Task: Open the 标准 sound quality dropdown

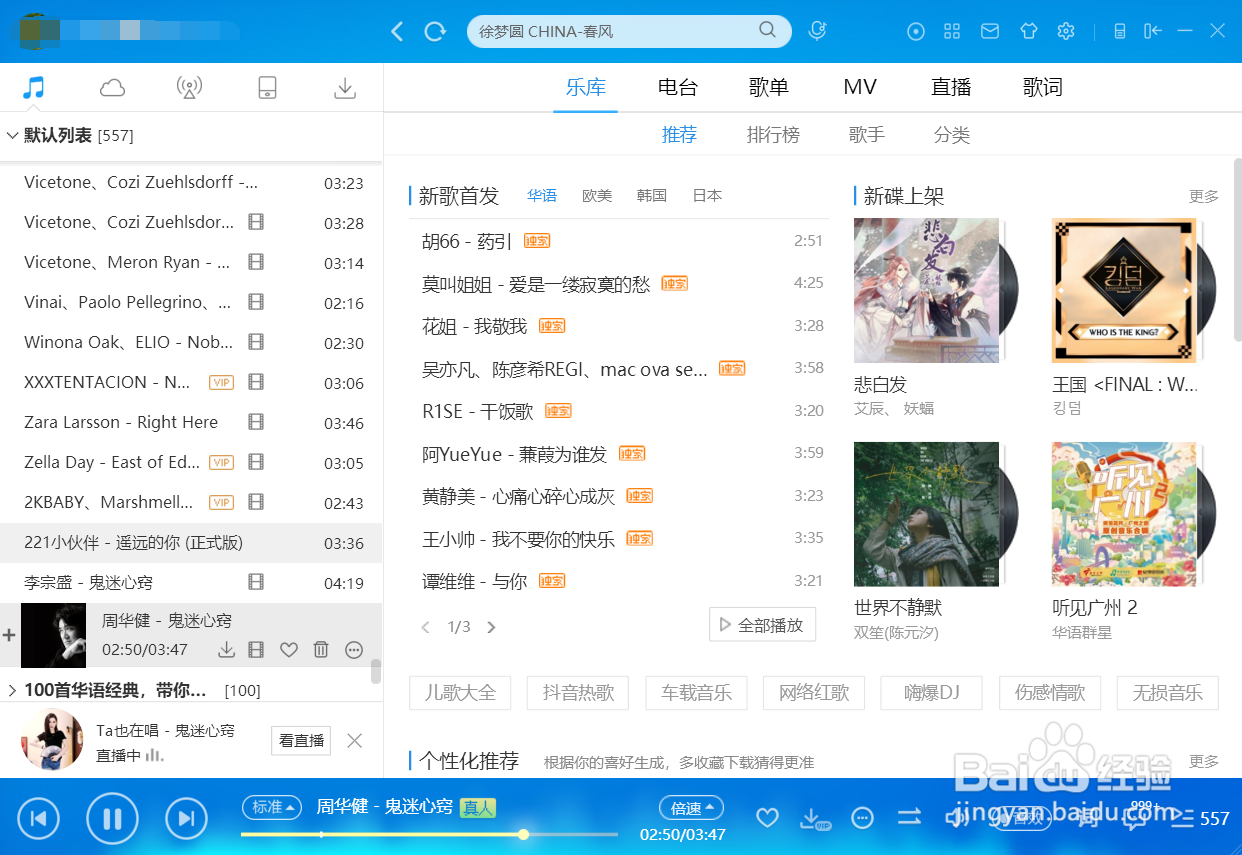Action: click(x=272, y=807)
